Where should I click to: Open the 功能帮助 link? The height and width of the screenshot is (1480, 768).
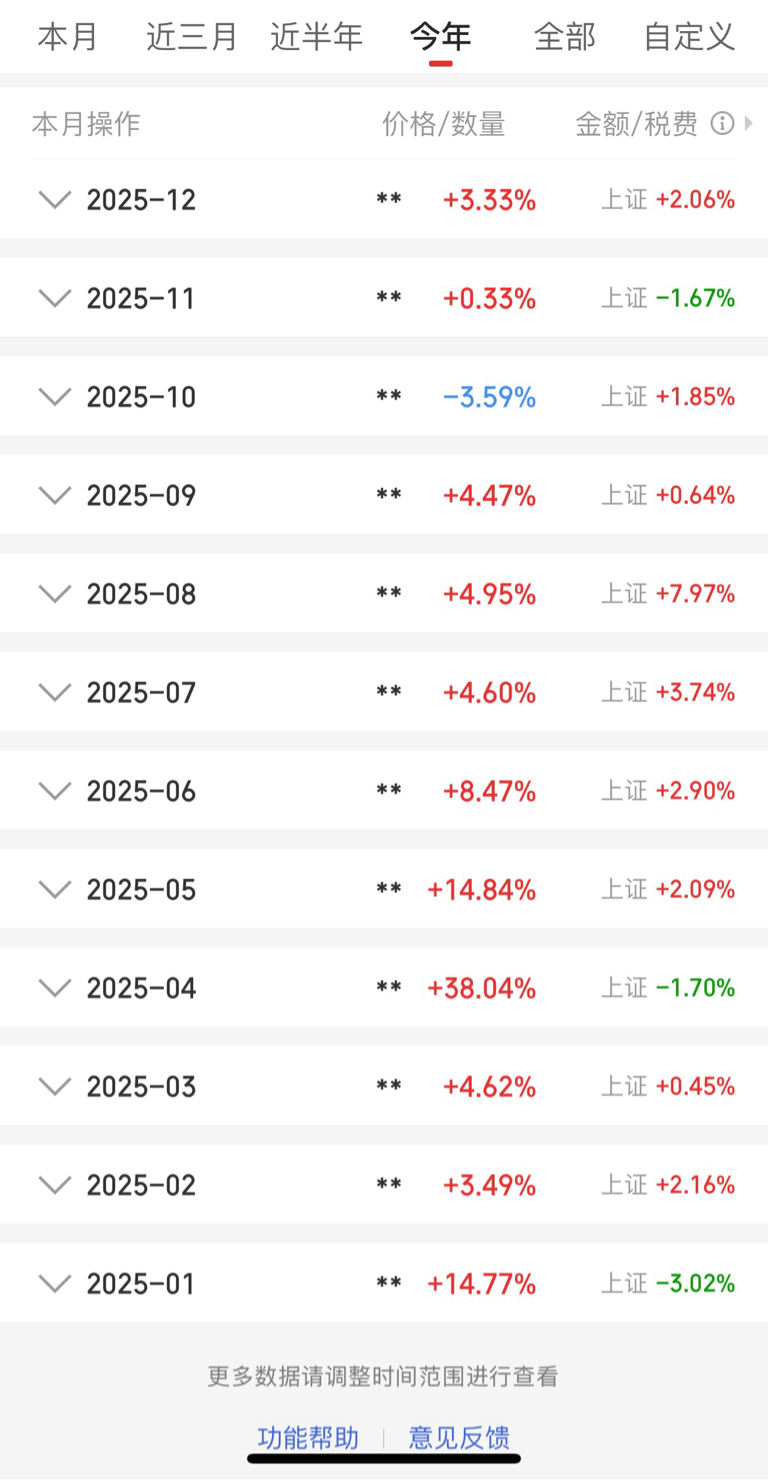(308, 1438)
